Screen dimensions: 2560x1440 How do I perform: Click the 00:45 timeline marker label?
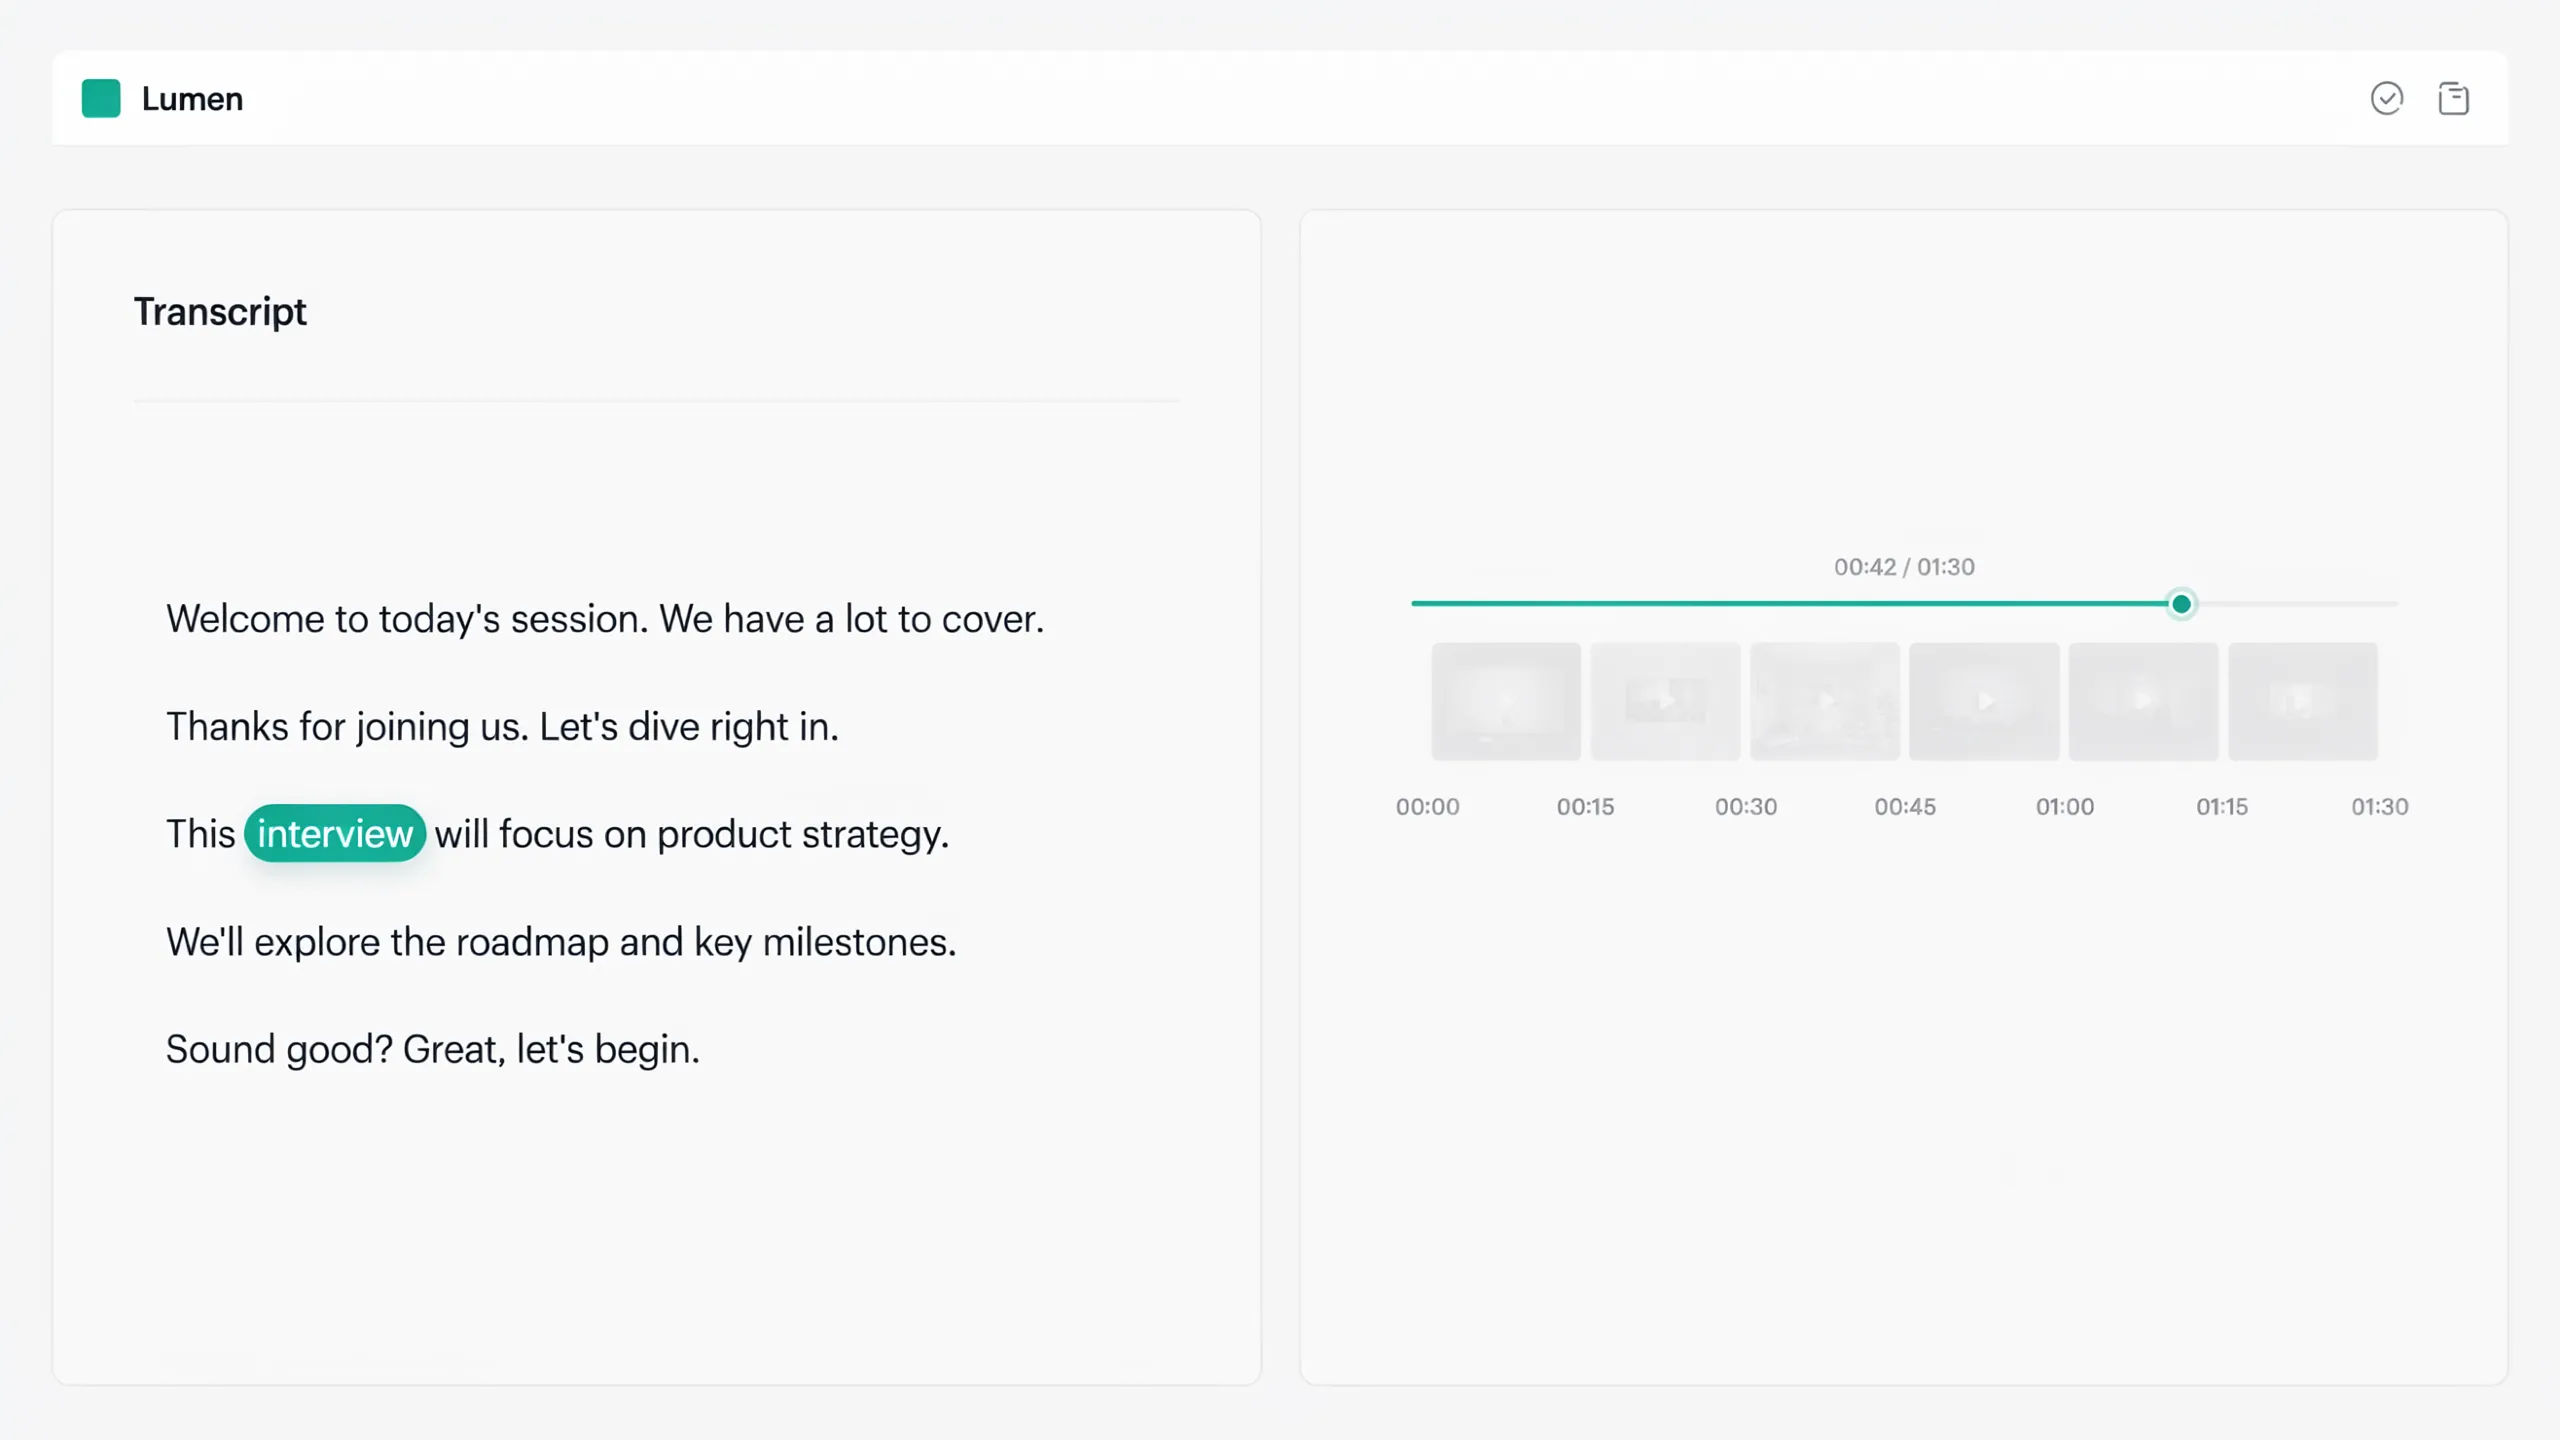click(x=1905, y=807)
